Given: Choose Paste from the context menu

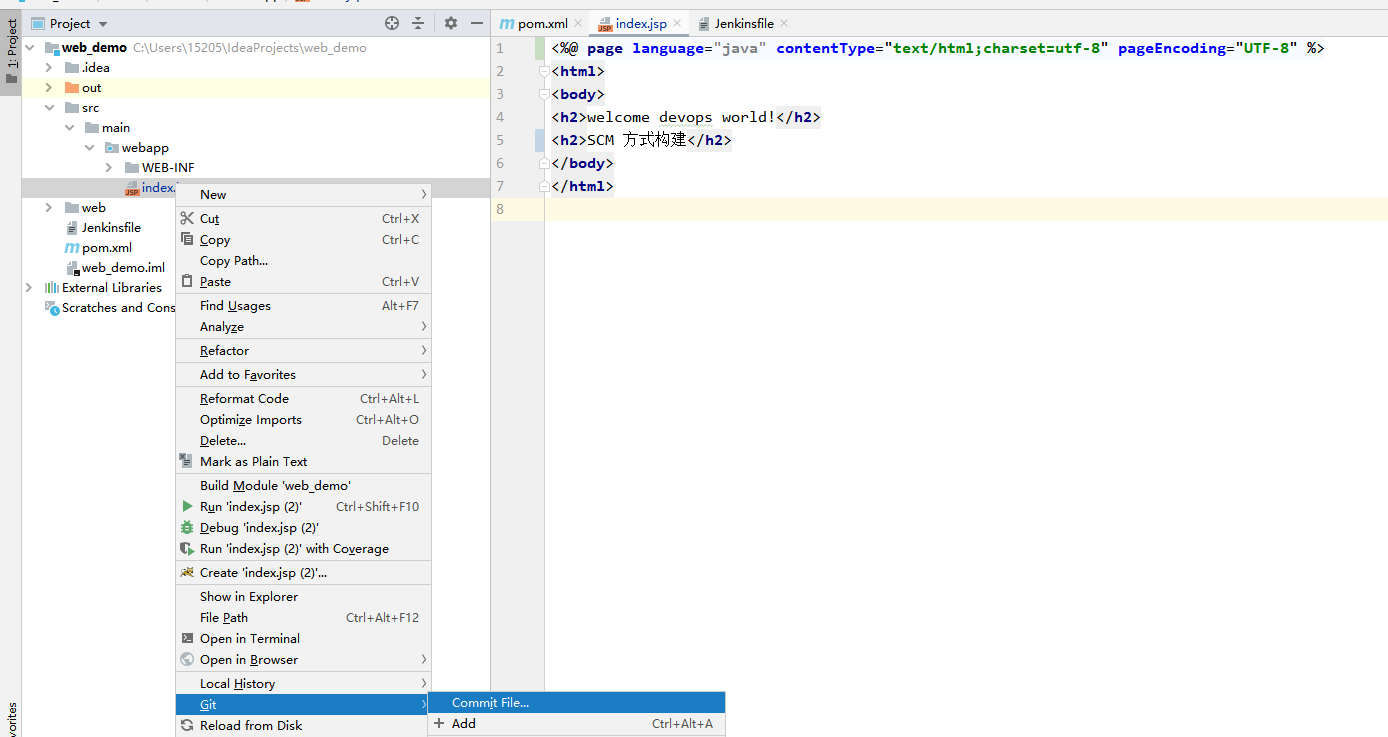Looking at the screenshot, I should tap(303, 281).
